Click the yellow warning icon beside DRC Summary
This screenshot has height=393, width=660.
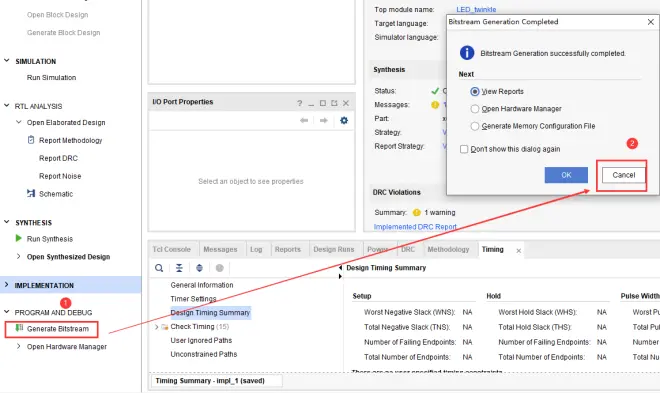point(417,212)
